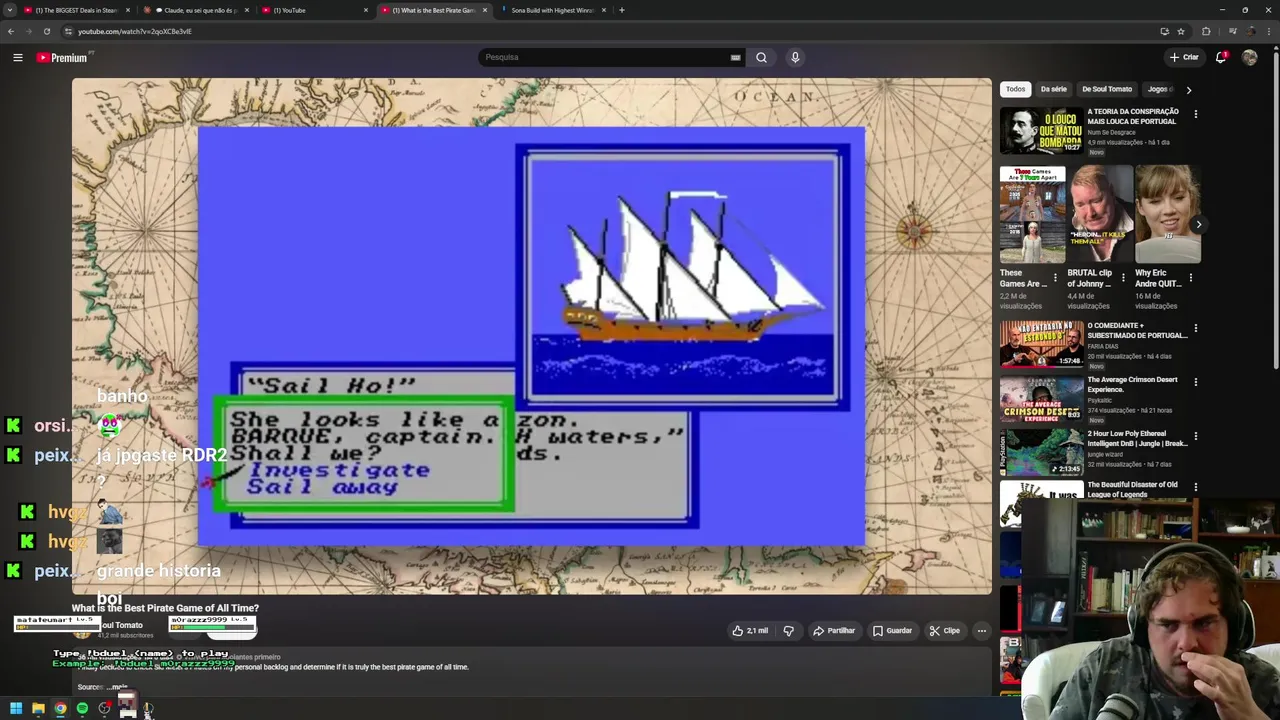Screen dimensions: 1280x720
Task: Open a new browser tab
Action: (x=622, y=10)
